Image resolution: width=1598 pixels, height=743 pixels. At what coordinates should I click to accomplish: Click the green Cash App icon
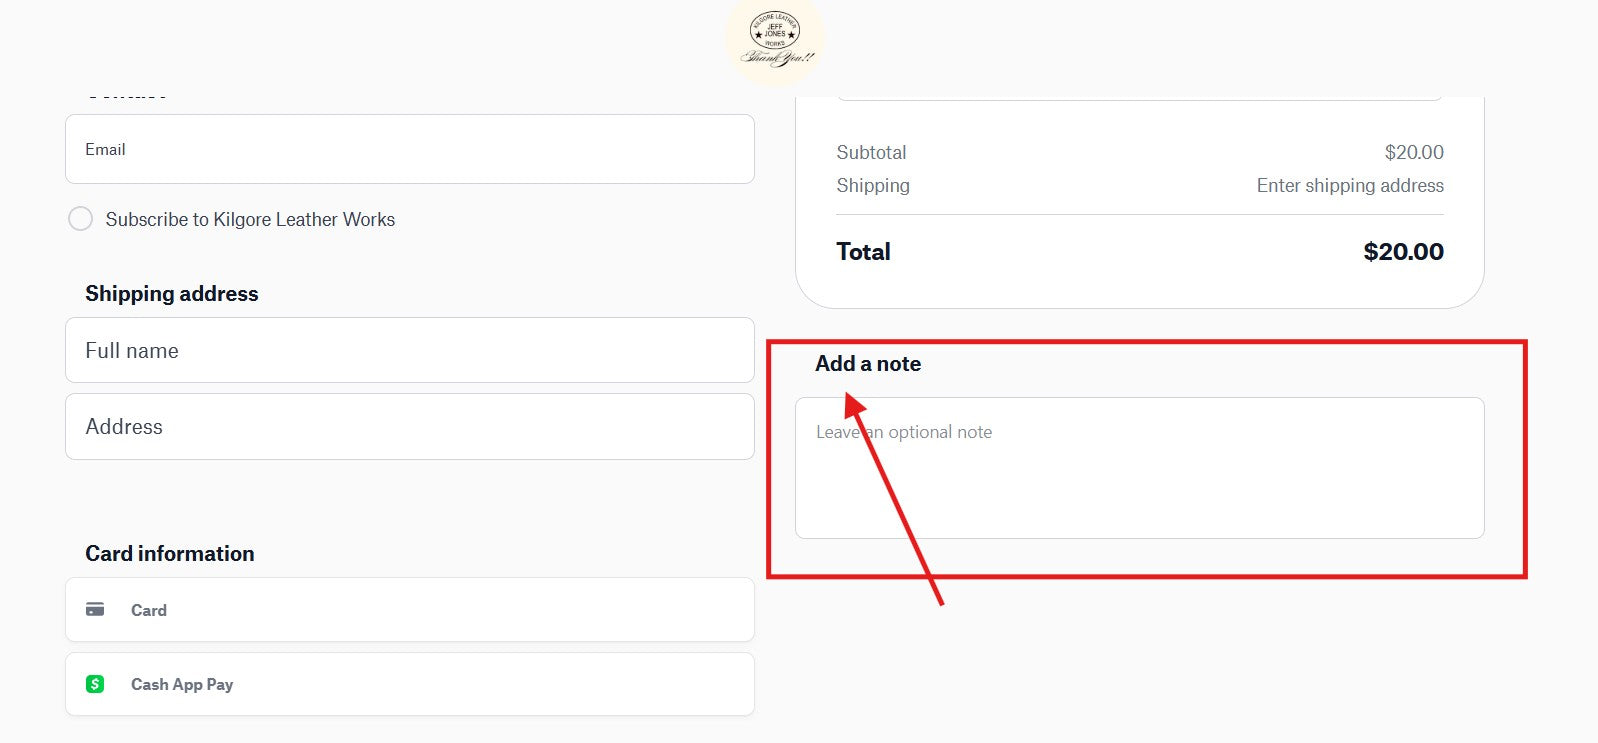point(95,684)
